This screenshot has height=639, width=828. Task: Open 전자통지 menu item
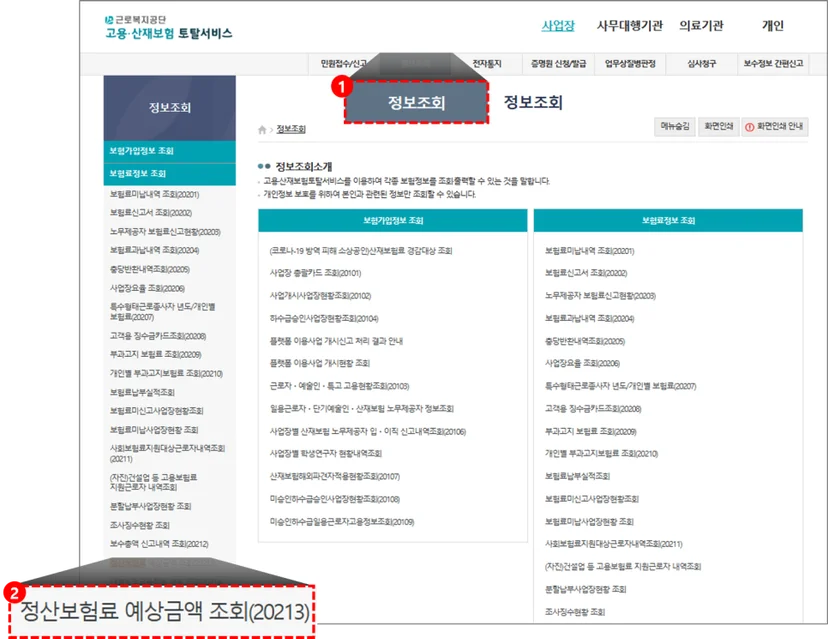click(x=486, y=64)
